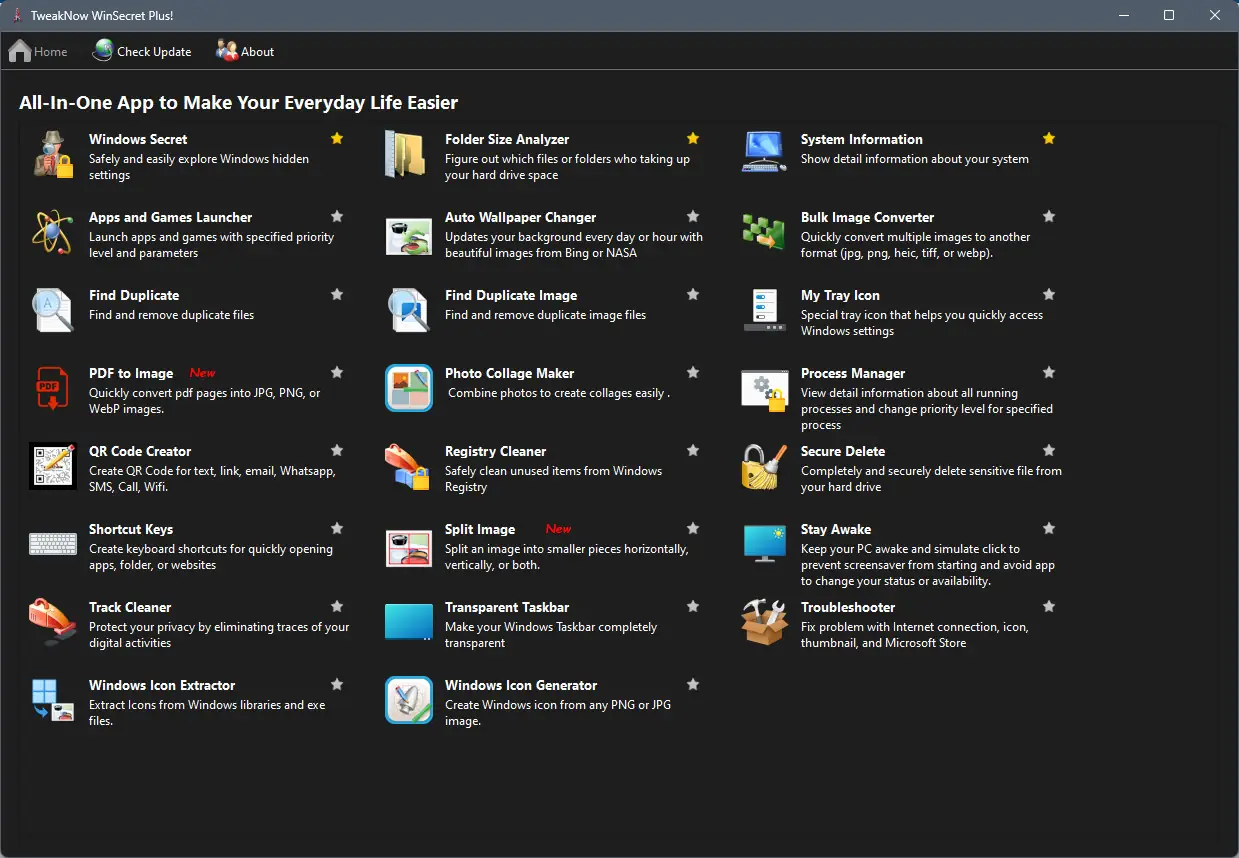1239x858 pixels.
Task: Click the Transparent Taskbar icon
Action: [408, 622]
